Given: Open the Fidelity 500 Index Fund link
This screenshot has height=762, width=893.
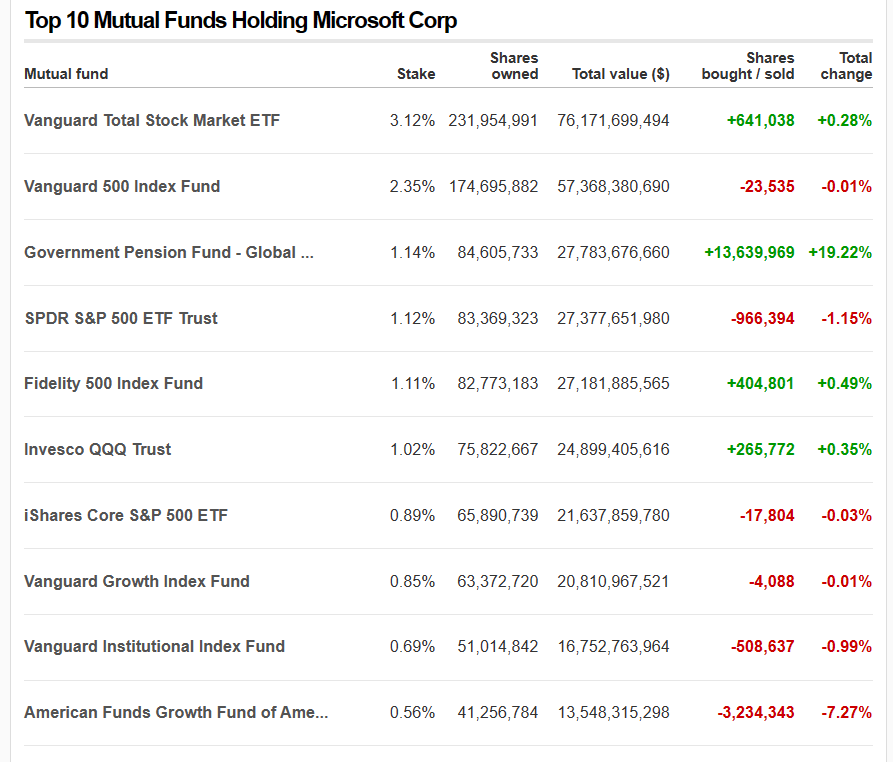Looking at the screenshot, I should (x=113, y=384).
